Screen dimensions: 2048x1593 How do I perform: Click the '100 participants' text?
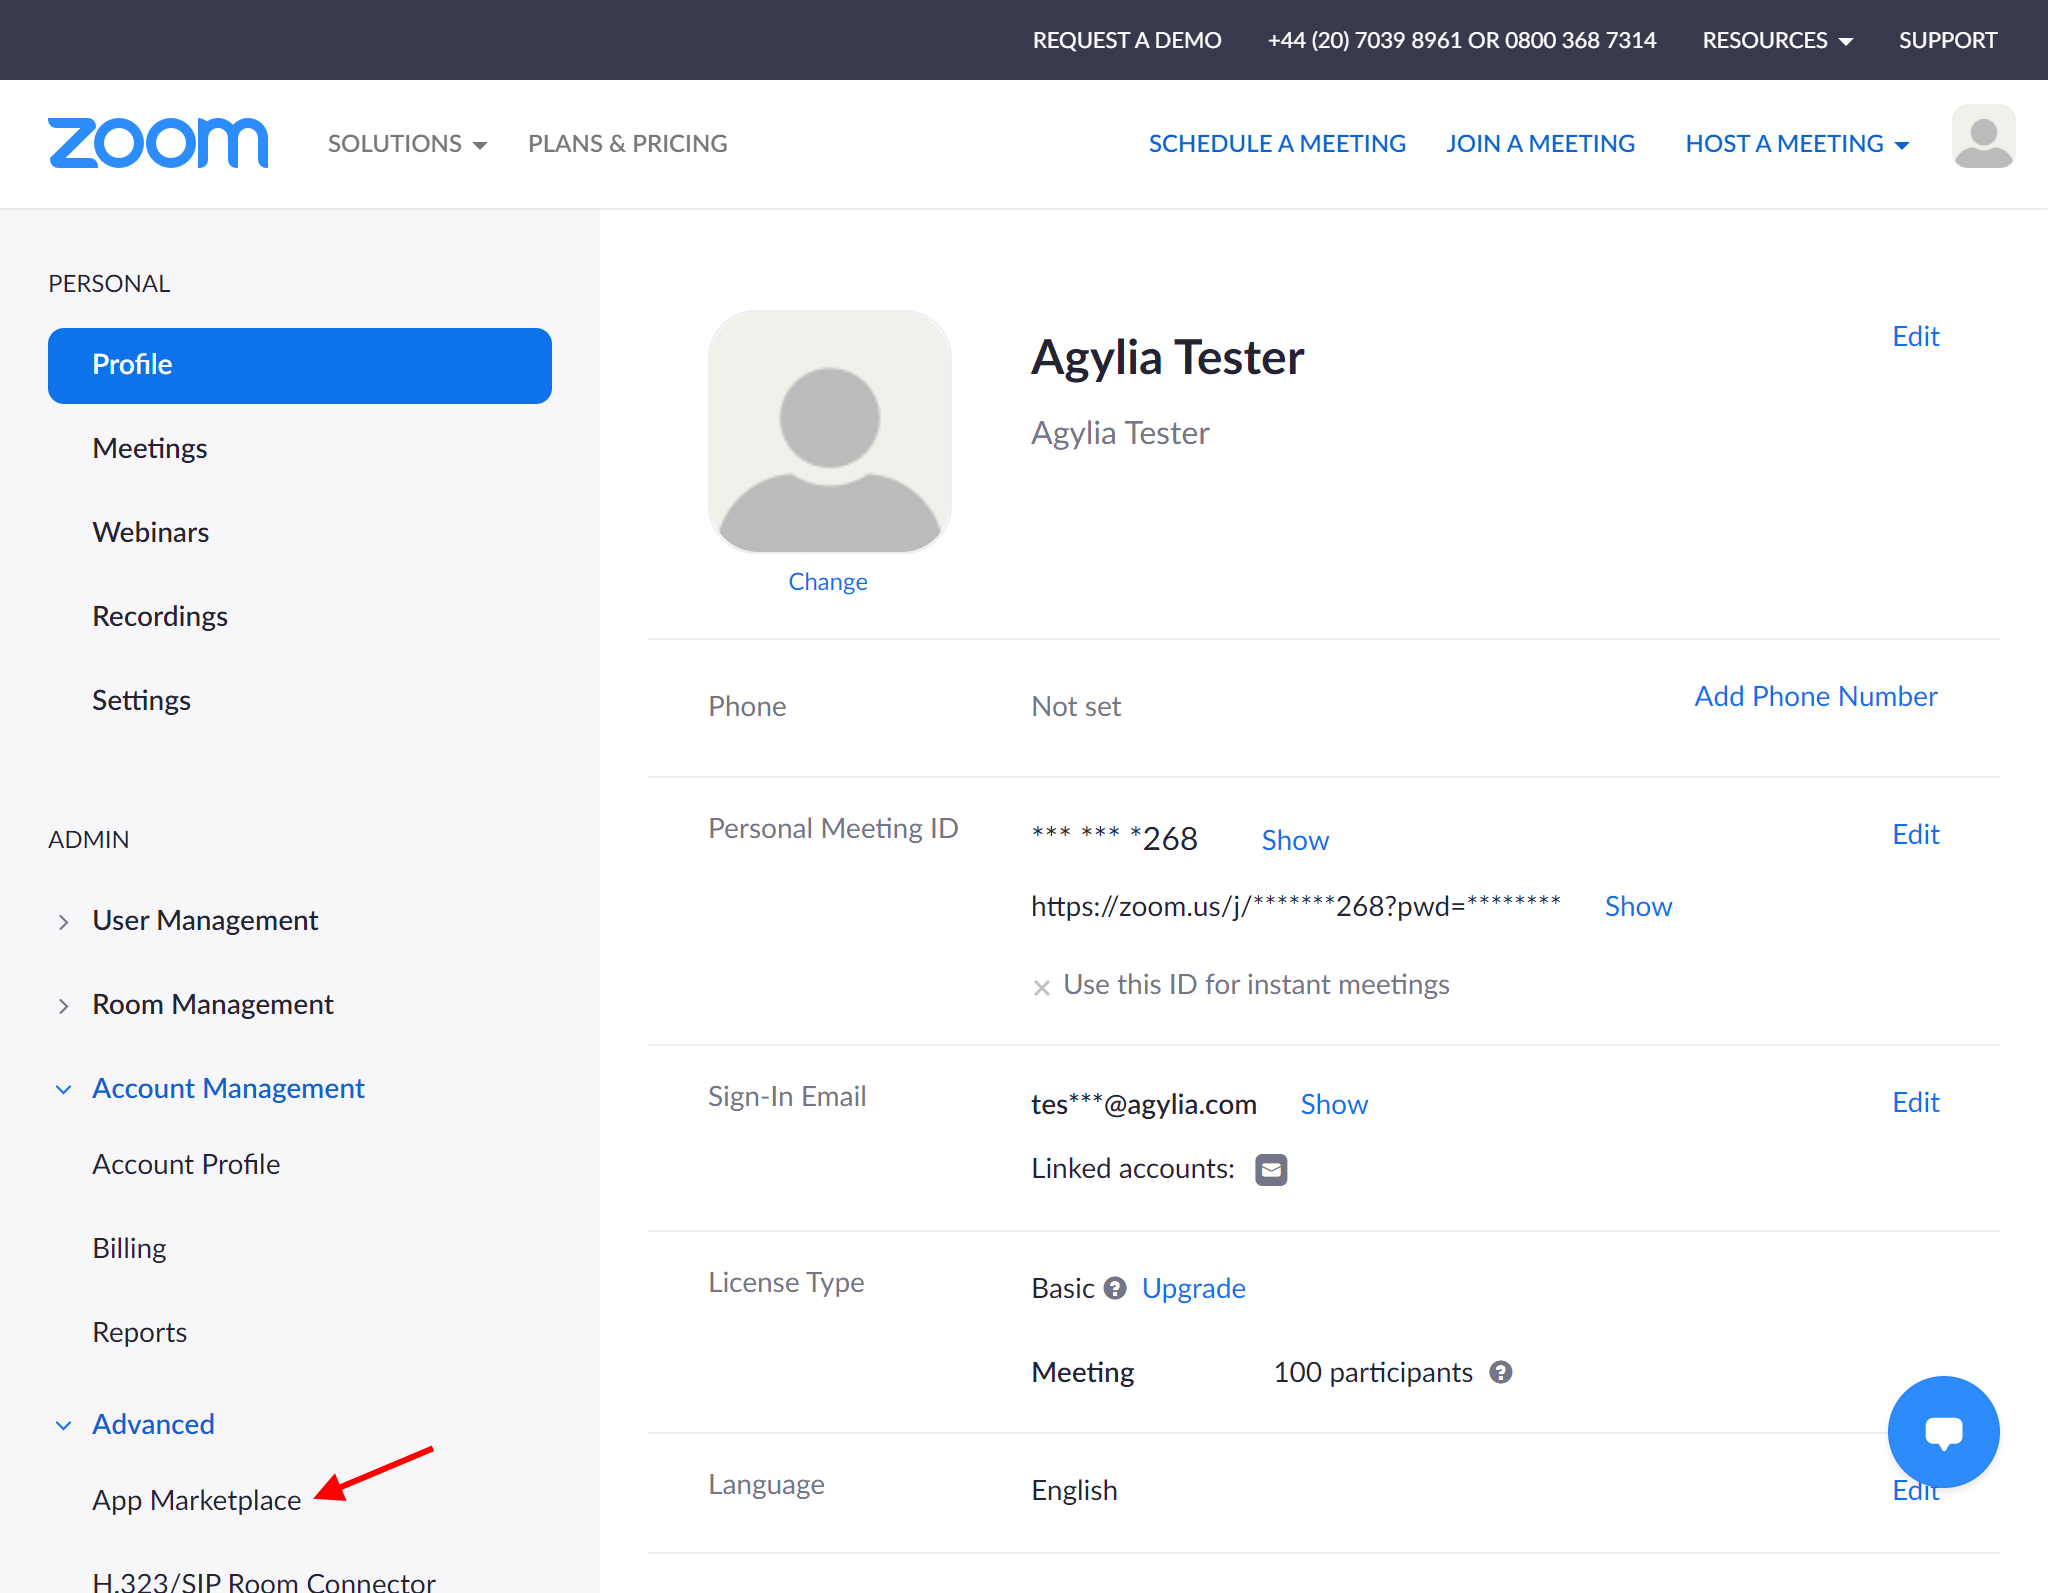coord(1372,1372)
